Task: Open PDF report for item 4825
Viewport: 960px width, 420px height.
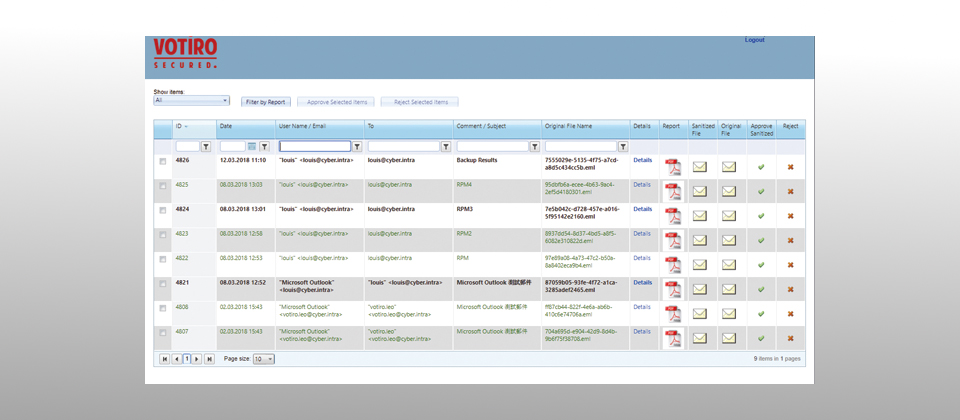Action: (673, 192)
